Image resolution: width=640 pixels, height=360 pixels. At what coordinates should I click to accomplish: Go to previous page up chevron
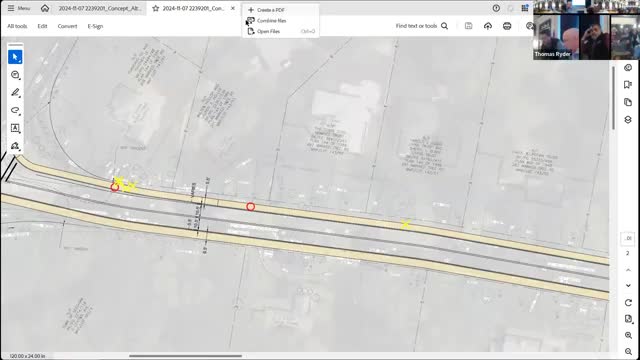coord(628,270)
